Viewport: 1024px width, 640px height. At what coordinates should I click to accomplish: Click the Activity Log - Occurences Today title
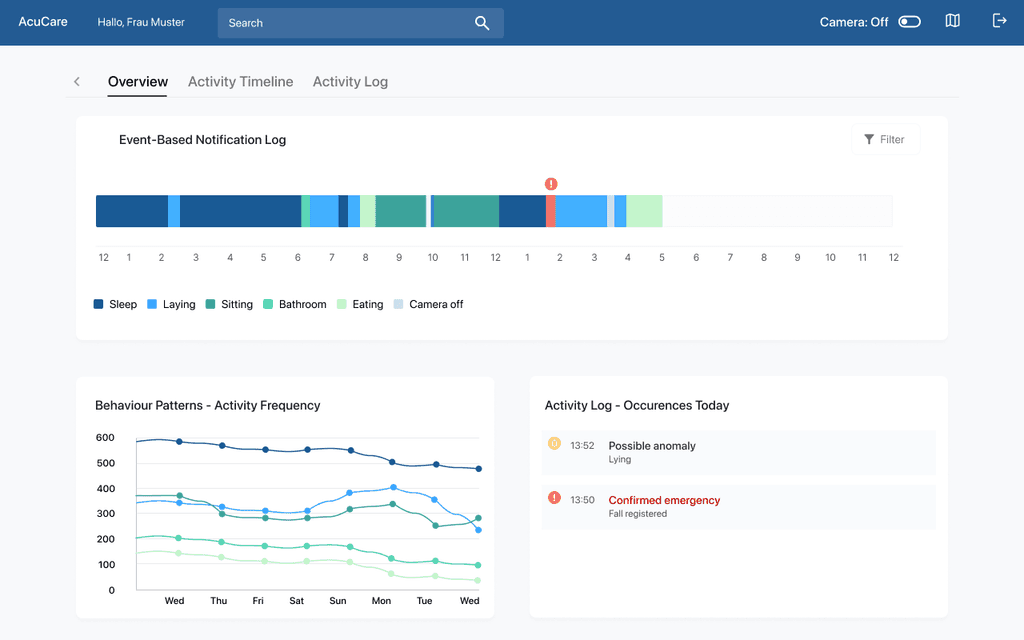(637, 406)
